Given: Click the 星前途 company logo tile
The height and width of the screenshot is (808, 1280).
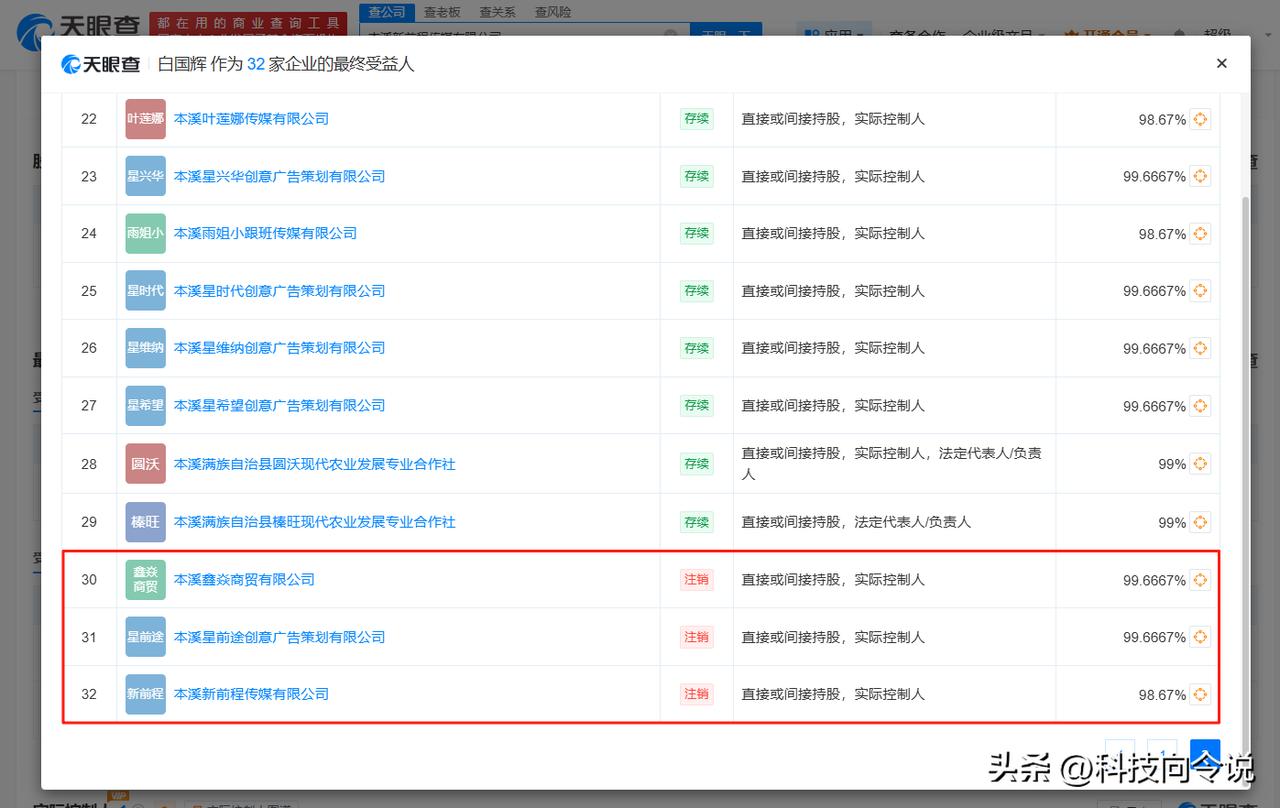Looking at the screenshot, I should (x=145, y=637).
